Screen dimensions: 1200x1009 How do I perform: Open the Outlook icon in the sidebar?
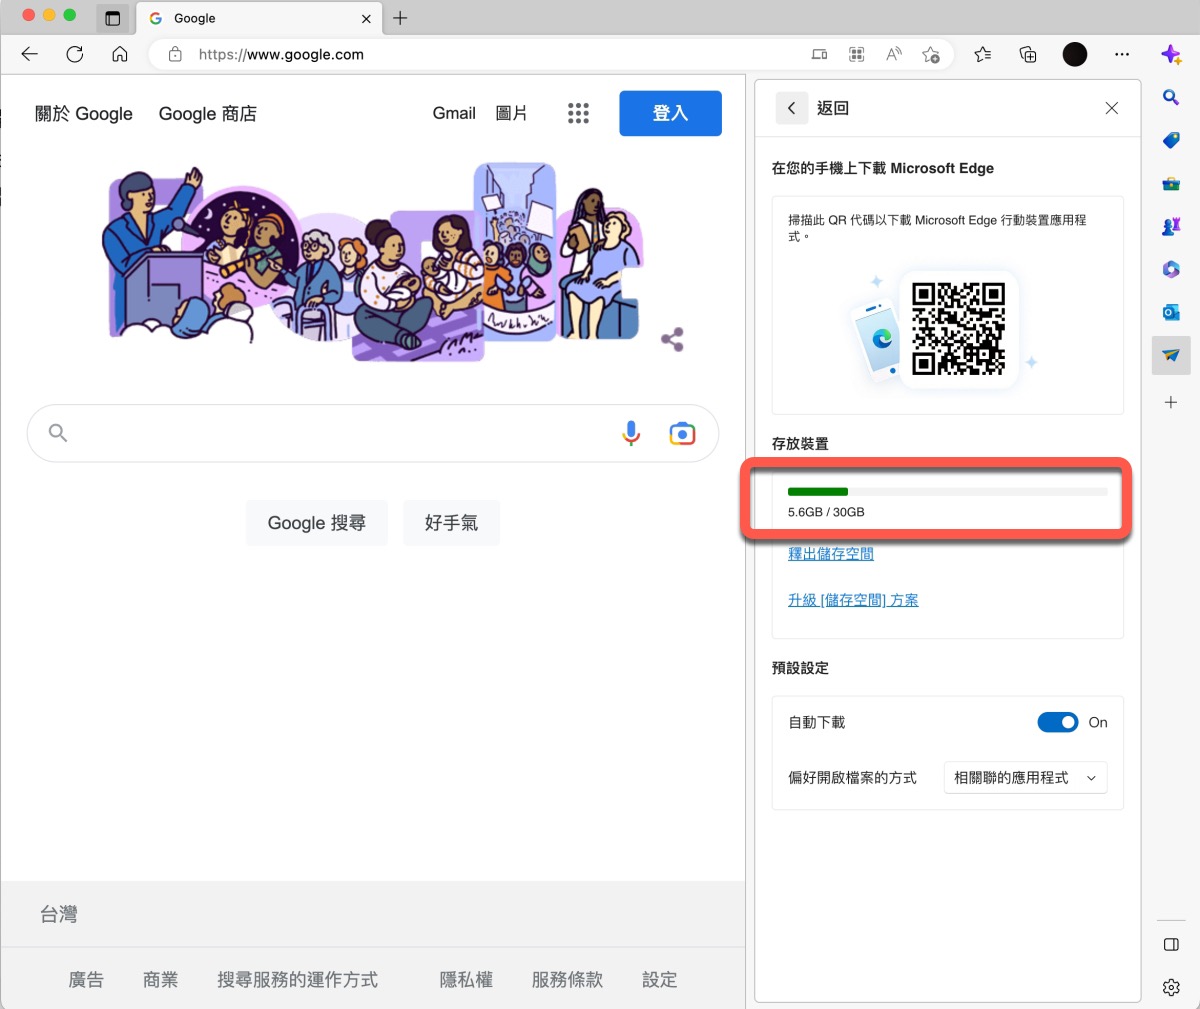pyautogui.click(x=1171, y=312)
